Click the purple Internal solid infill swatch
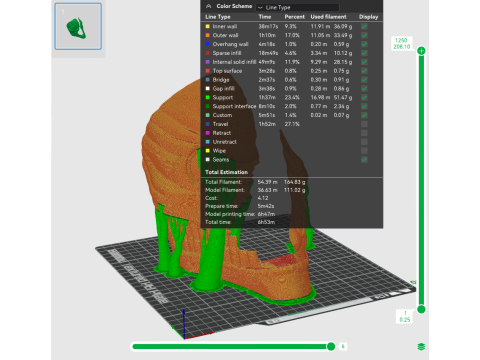The width and height of the screenshot is (480, 360). point(208,62)
